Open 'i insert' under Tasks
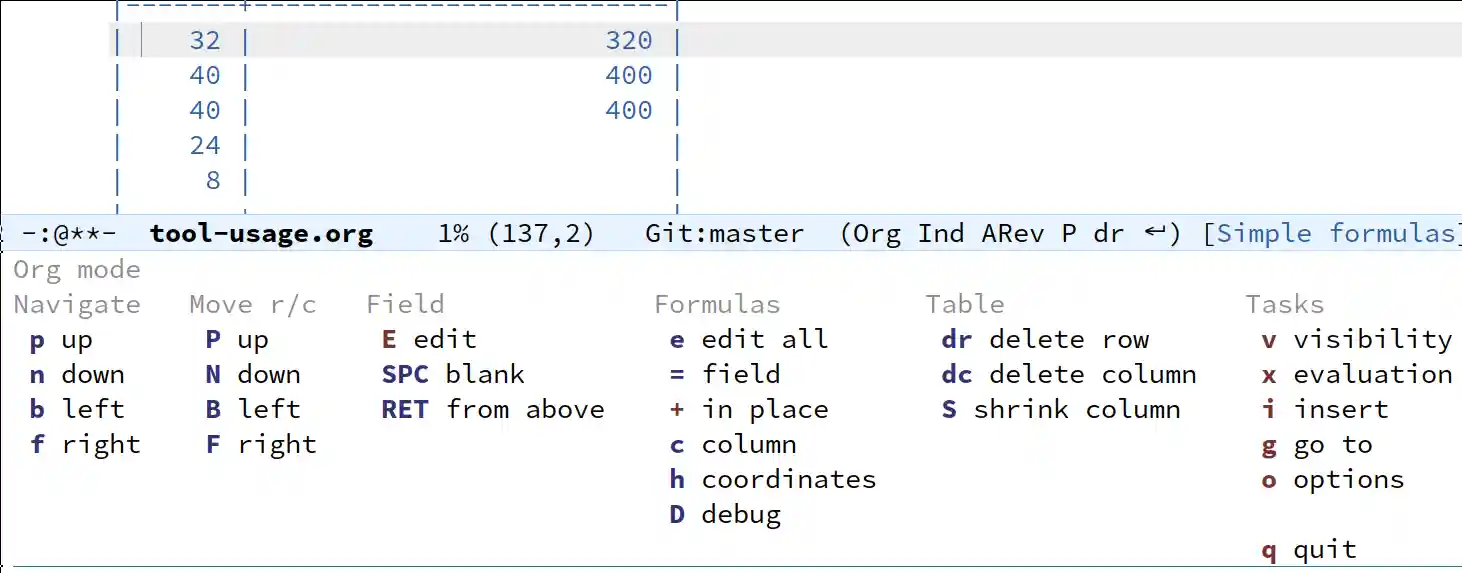Image resolution: width=1462 pixels, height=573 pixels. click(x=1325, y=410)
